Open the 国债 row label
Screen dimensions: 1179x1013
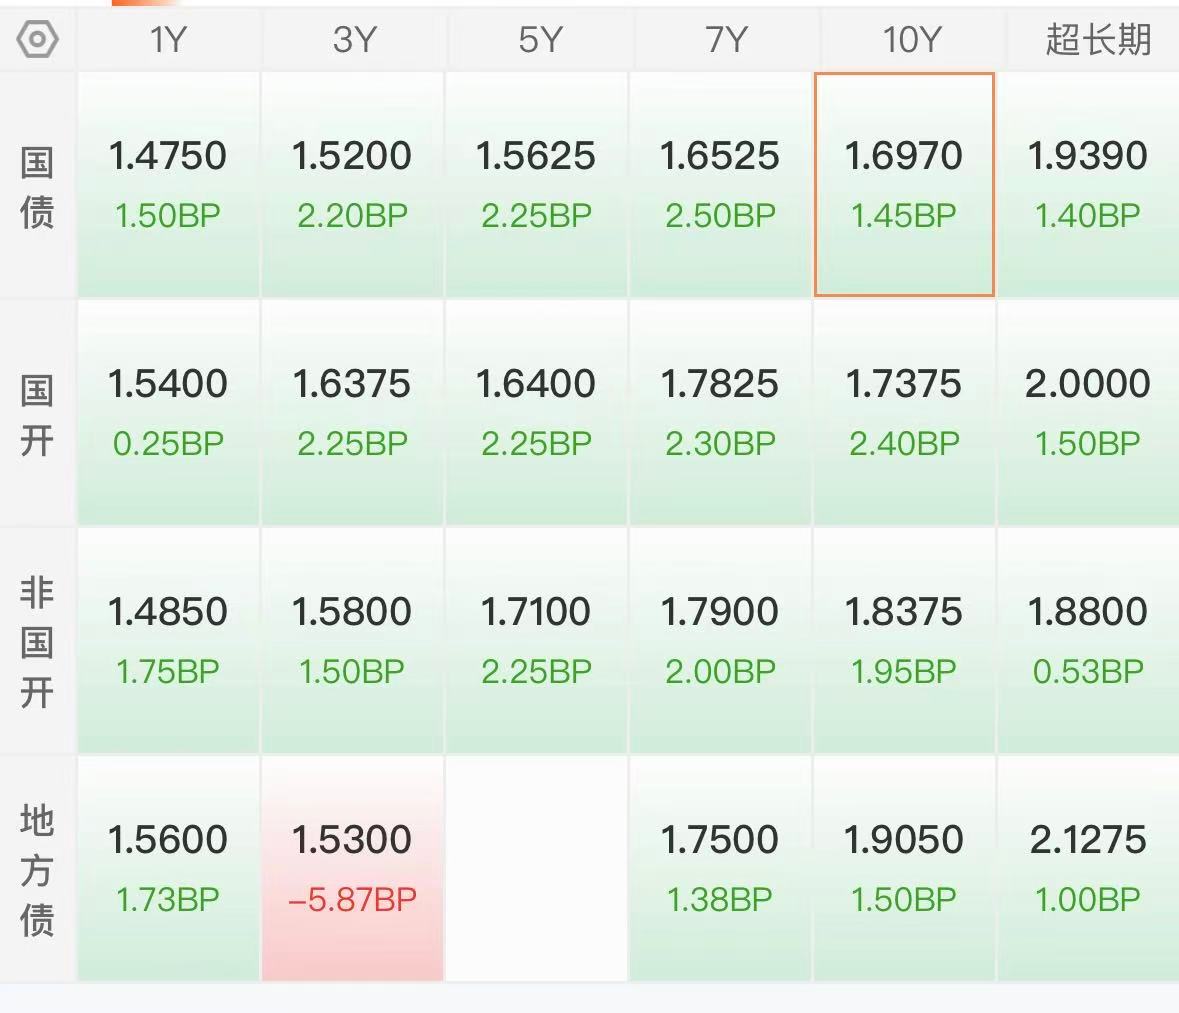point(37,187)
